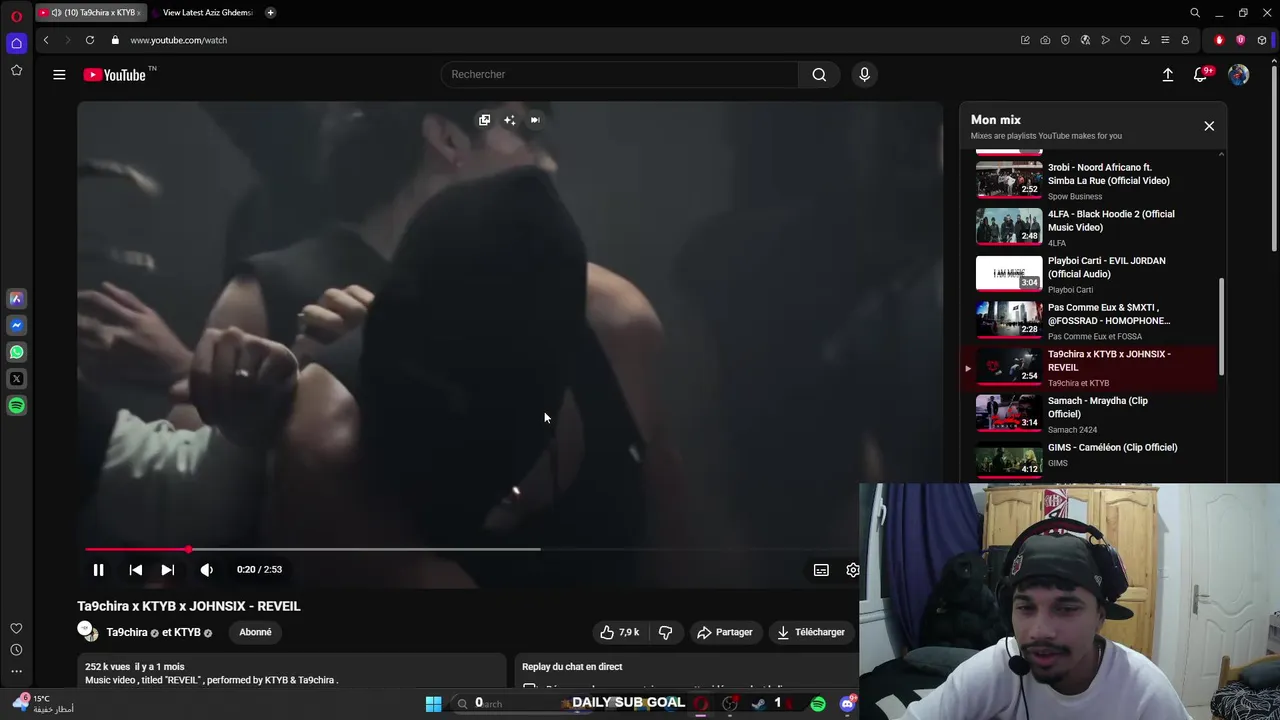Open the red ad blocker extension icon
The image size is (1280, 720).
coord(1219,40)
